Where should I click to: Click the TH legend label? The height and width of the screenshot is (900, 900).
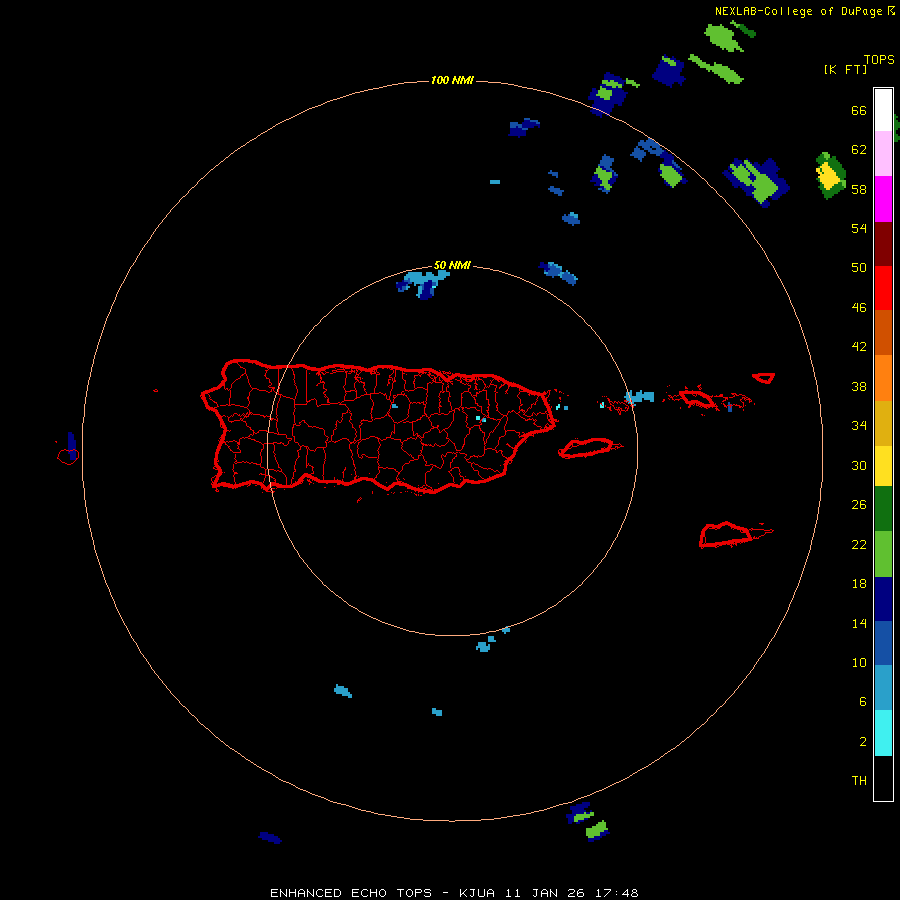[x=859, y=781]
